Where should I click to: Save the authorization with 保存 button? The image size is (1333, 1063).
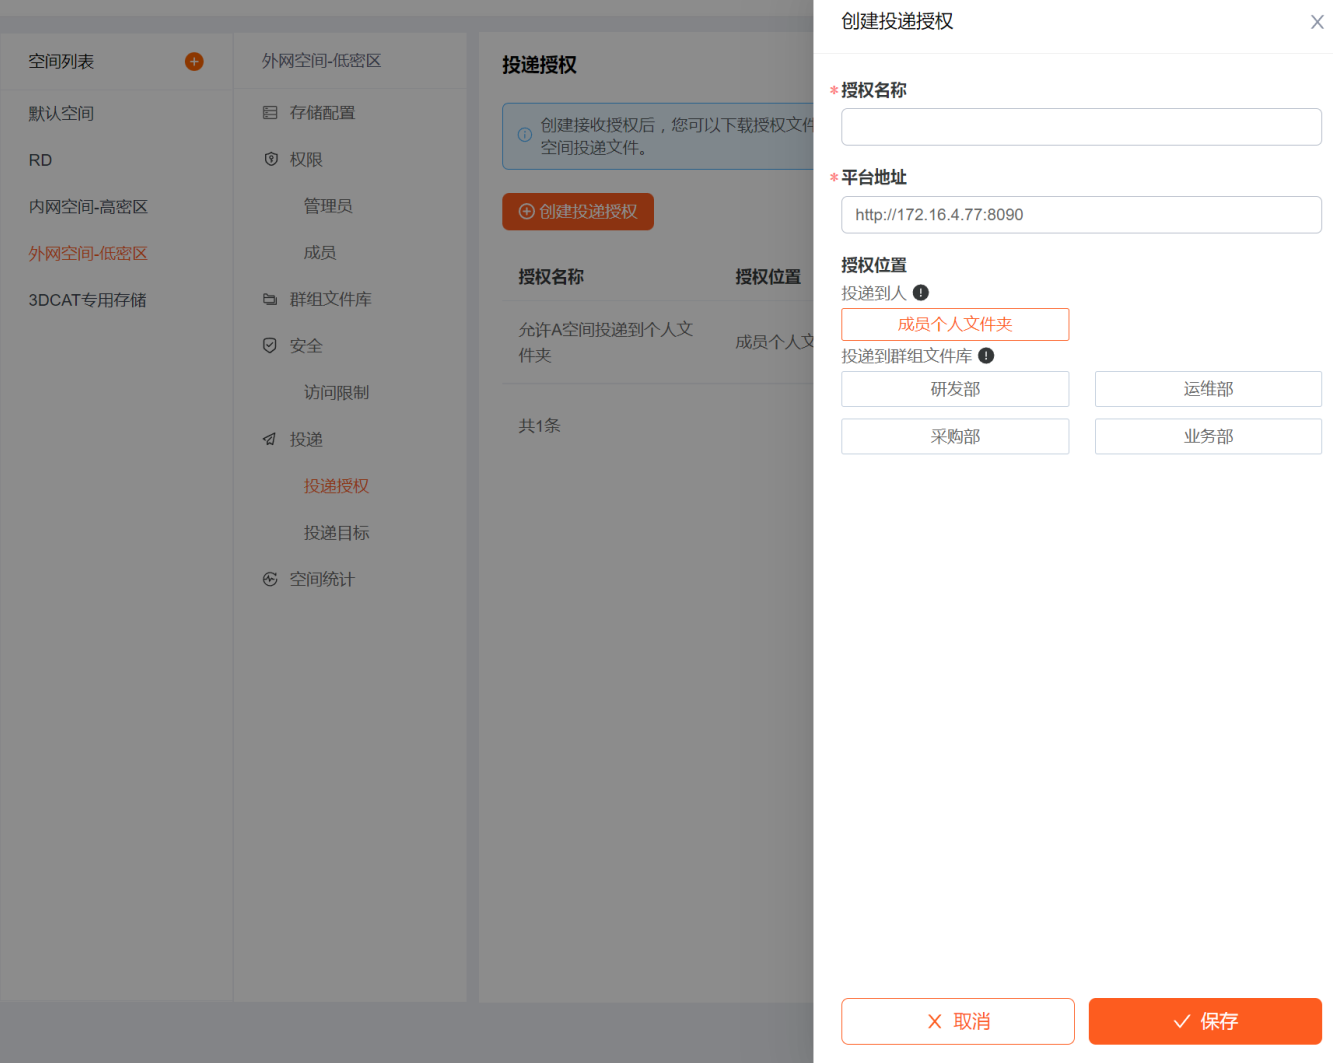[x=1205, y=1021]
